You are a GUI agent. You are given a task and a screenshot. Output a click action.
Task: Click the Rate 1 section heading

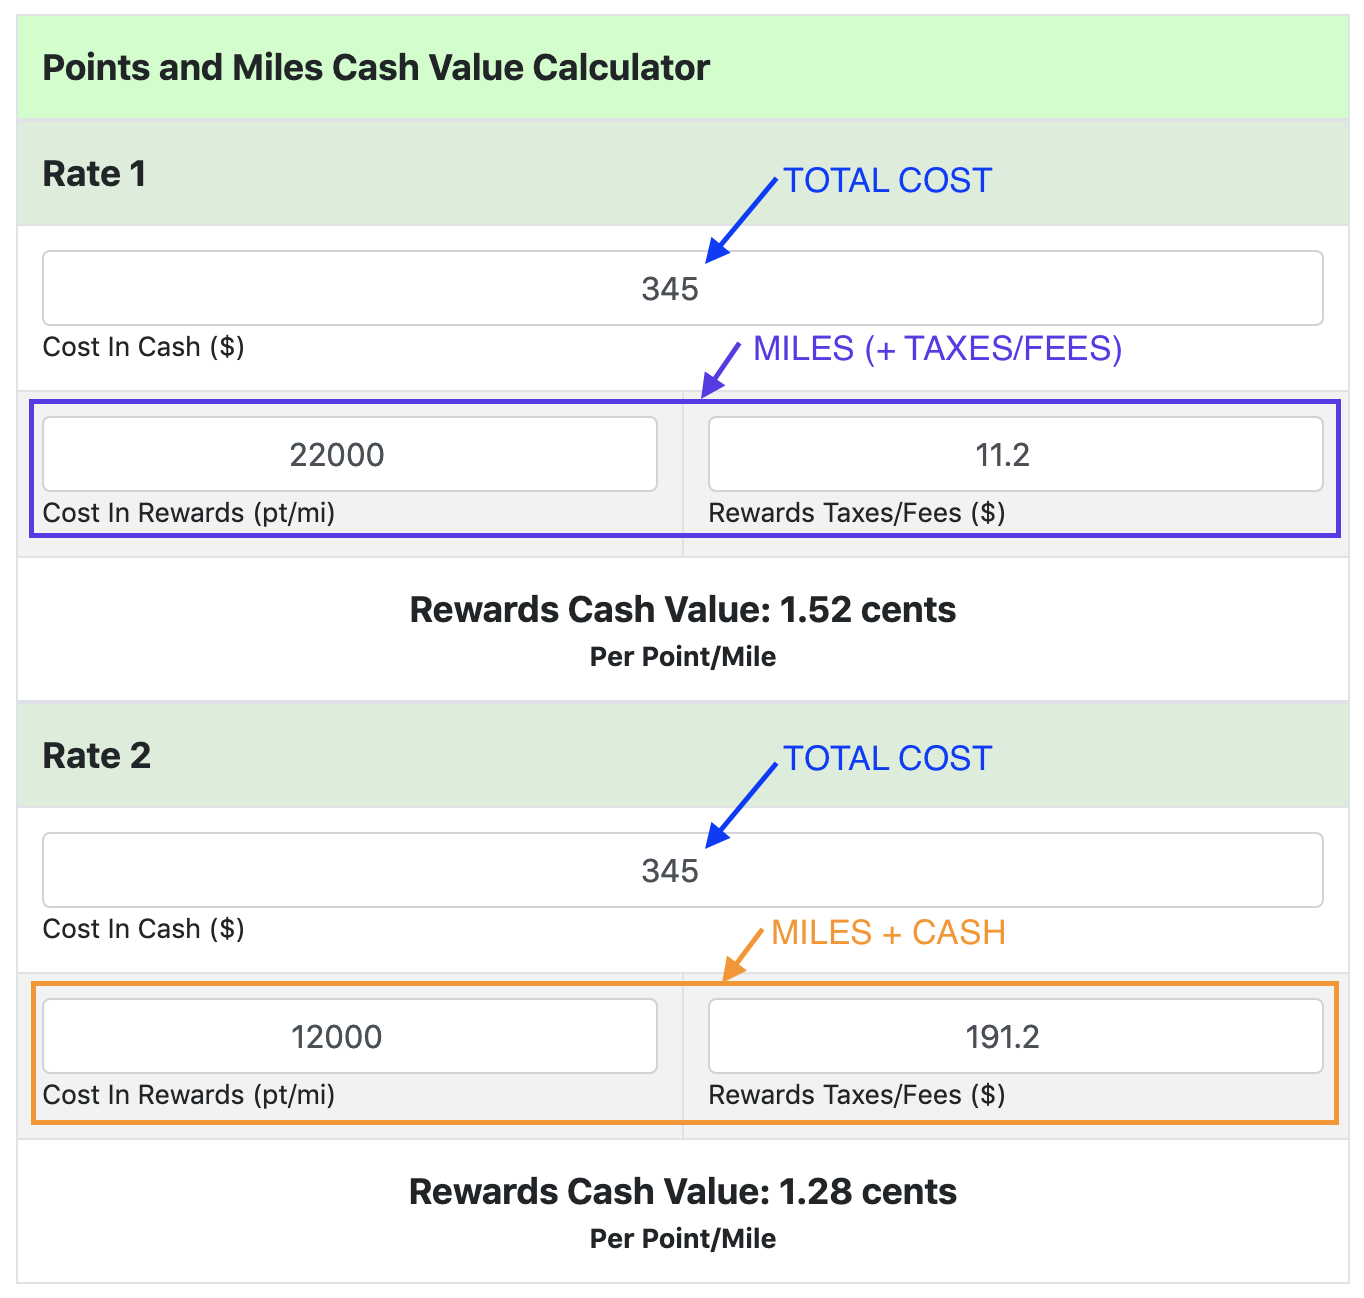pos(94,174)
